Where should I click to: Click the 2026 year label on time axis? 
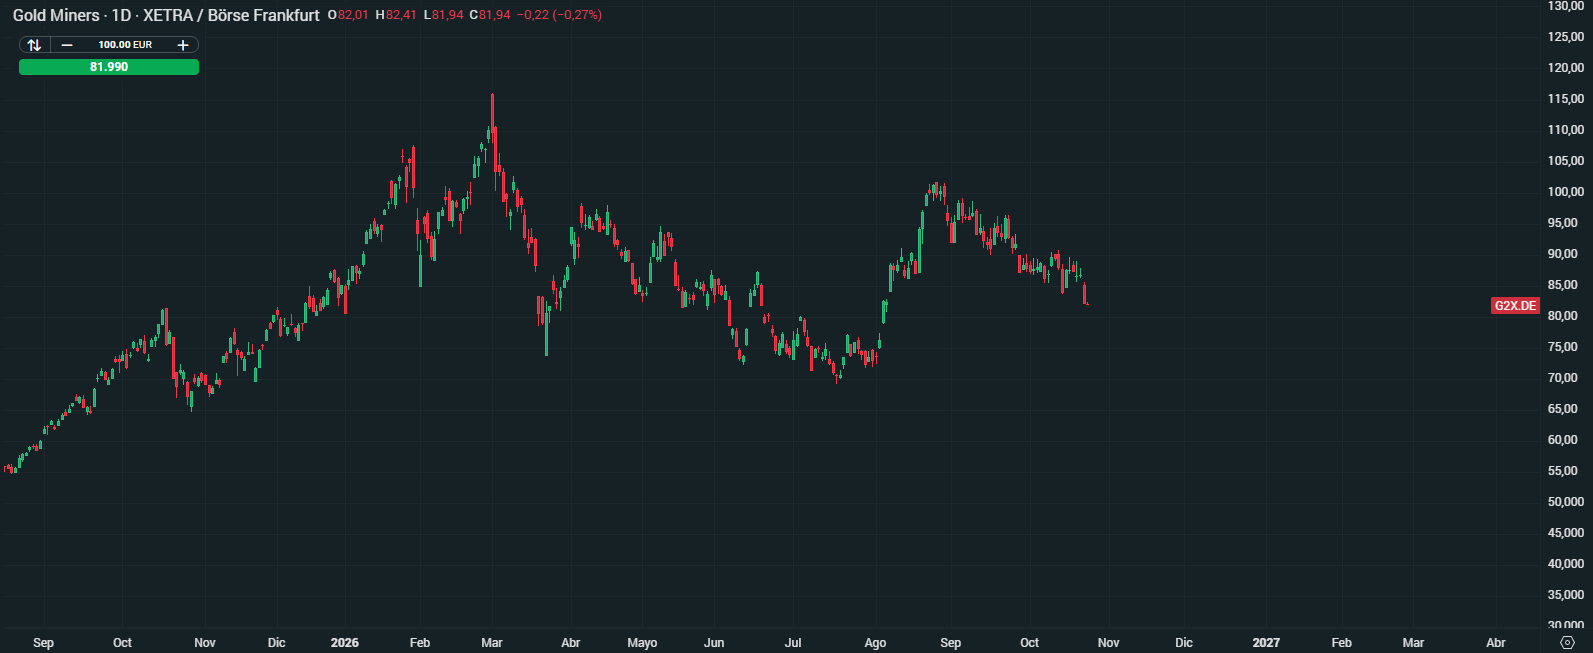(345, 643)
